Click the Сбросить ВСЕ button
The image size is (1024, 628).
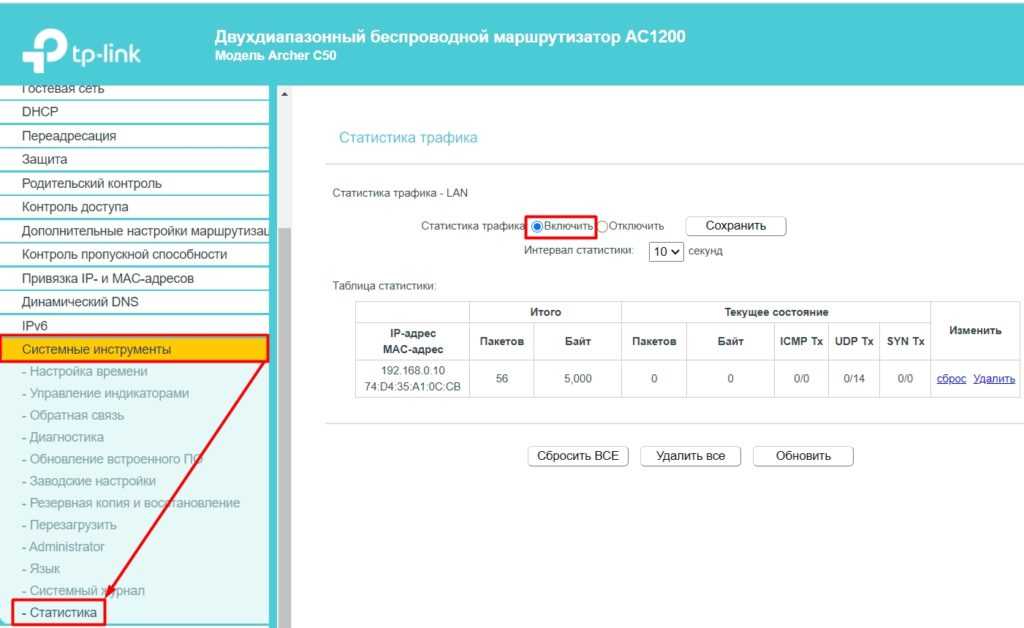pos(578,456)
